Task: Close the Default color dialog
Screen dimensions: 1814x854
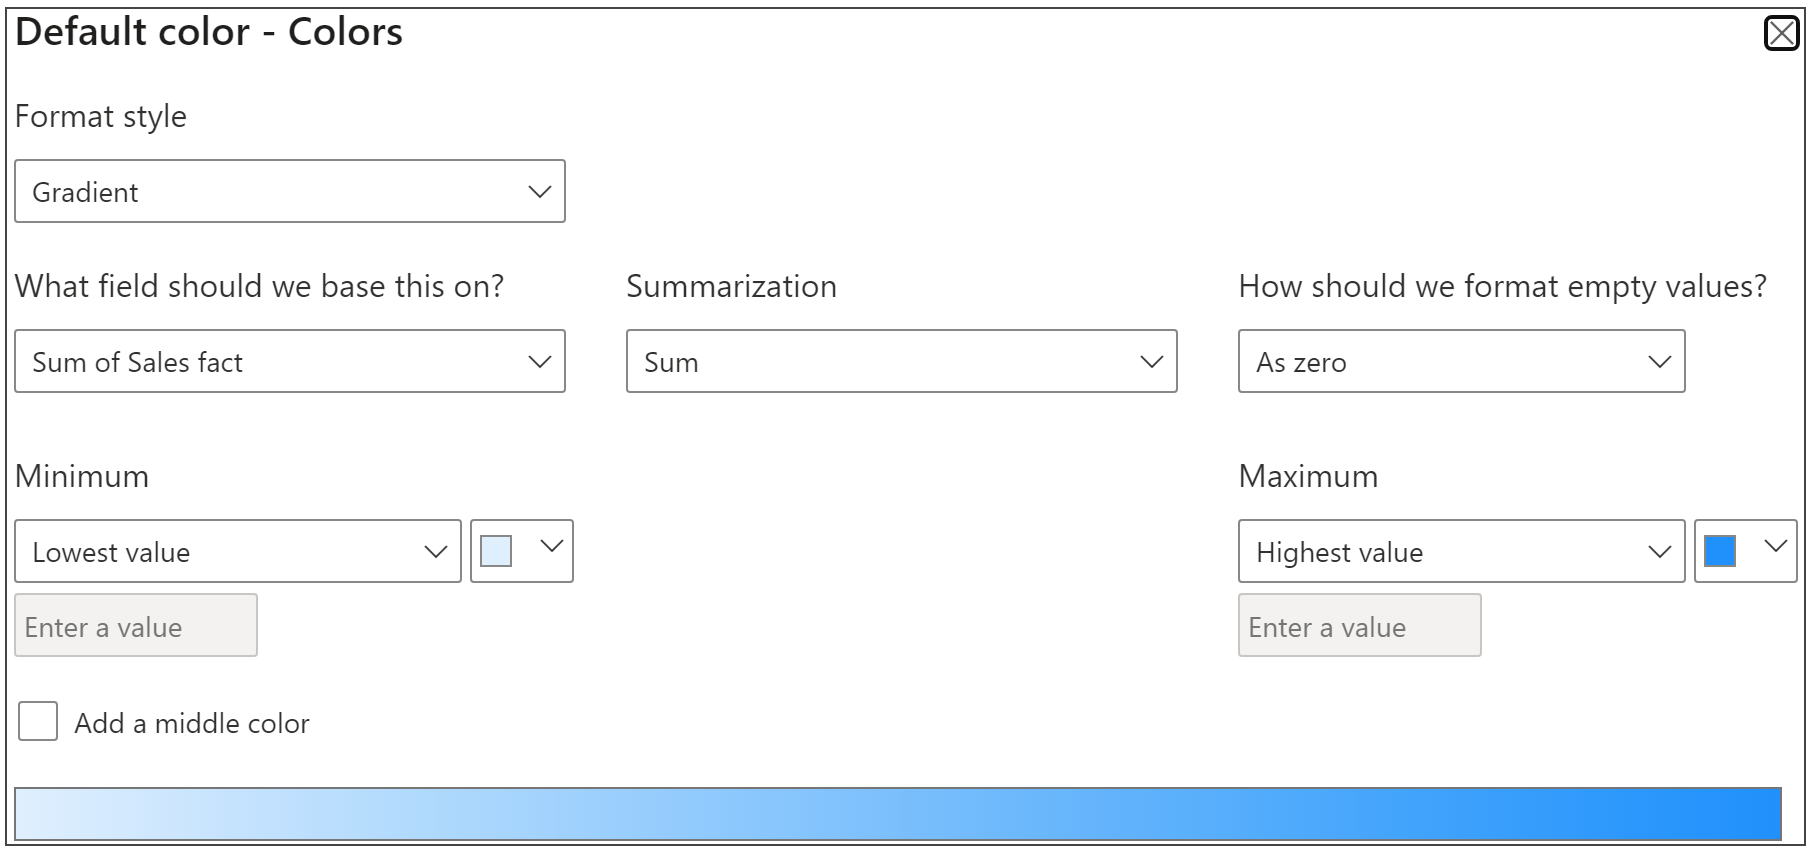Action: tap(1781, 34)
